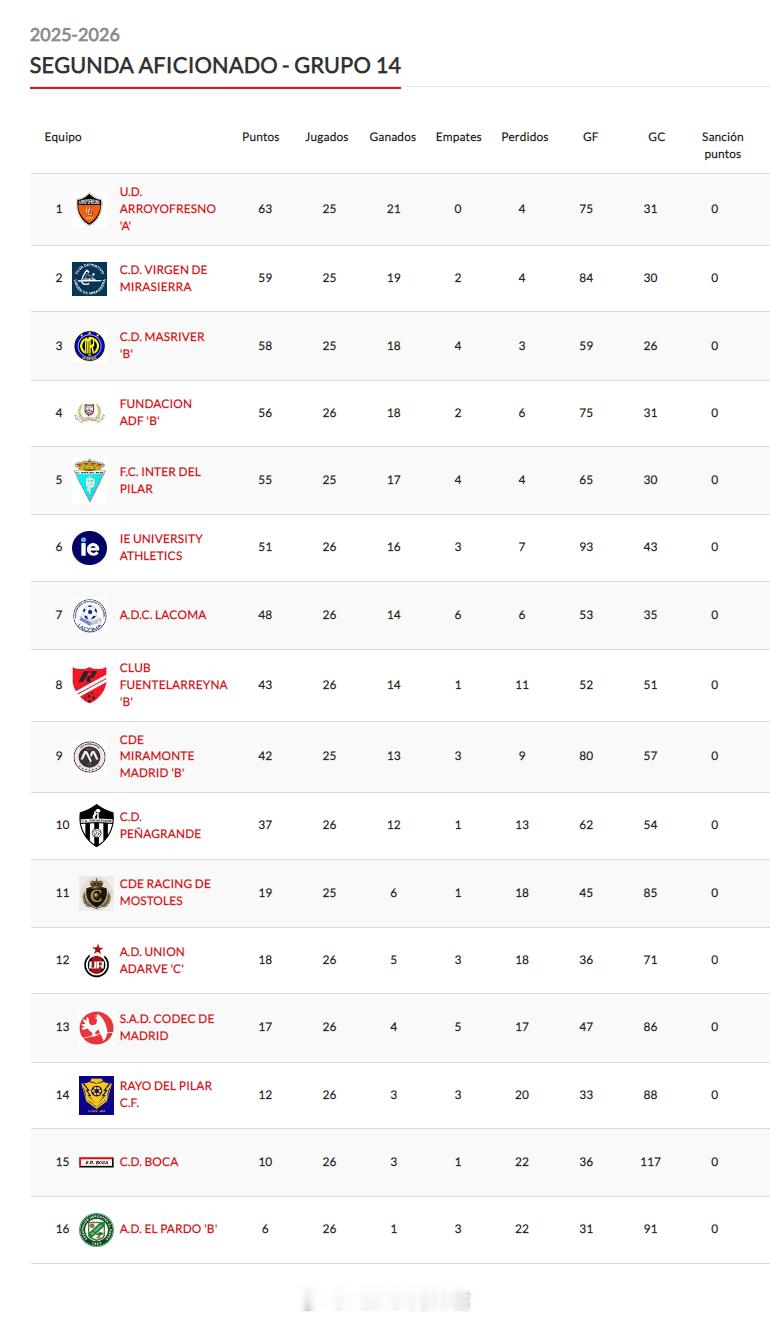The height and width of the screenshot is (1319, 770).
Task: Click the IE University Athletics blue logo
Action: click(x=89, y=547)
